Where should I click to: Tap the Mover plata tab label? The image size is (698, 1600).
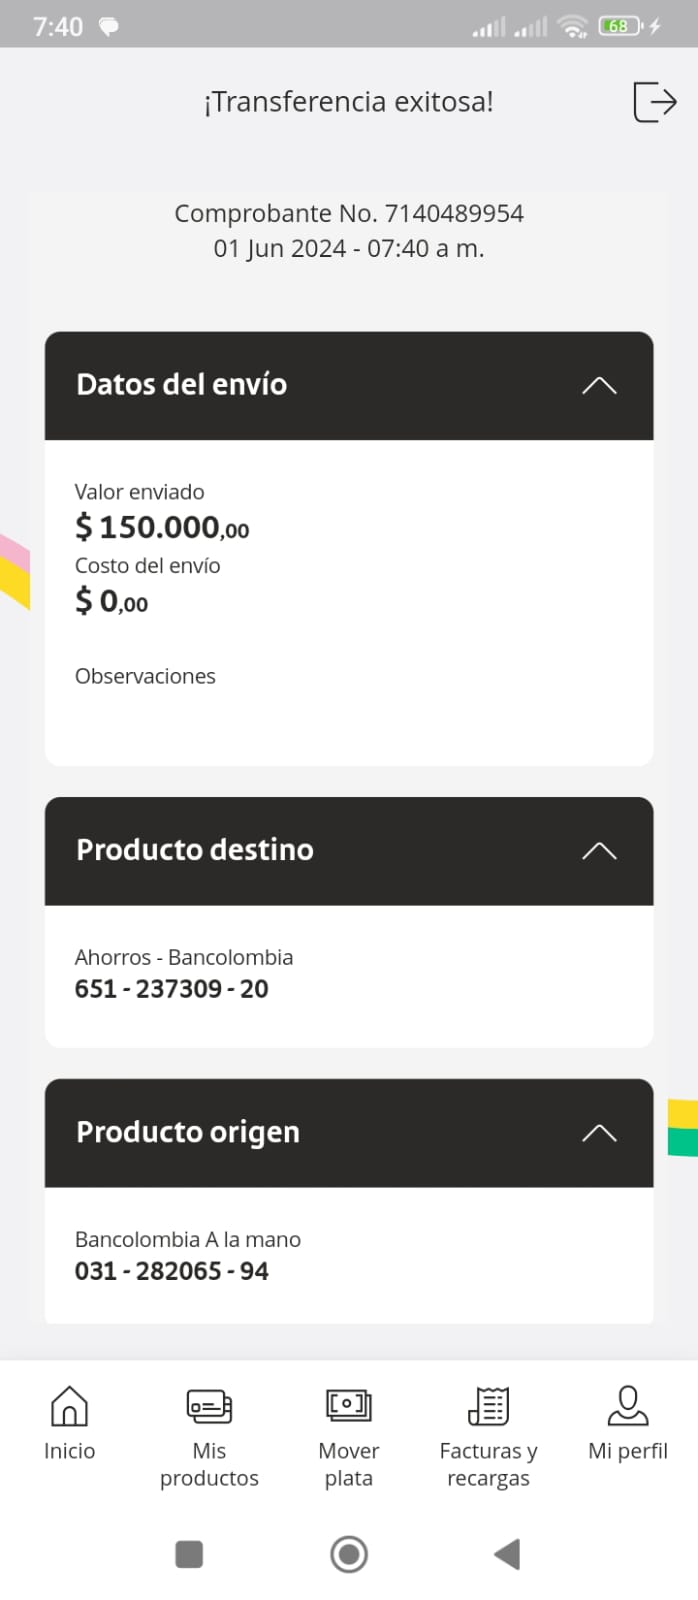[348, 1464]
